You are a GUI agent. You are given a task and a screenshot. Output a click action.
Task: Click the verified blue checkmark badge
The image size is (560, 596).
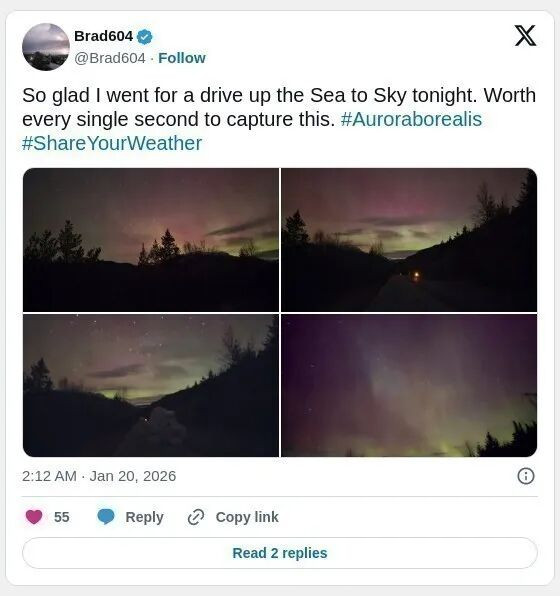pos(145,37)
